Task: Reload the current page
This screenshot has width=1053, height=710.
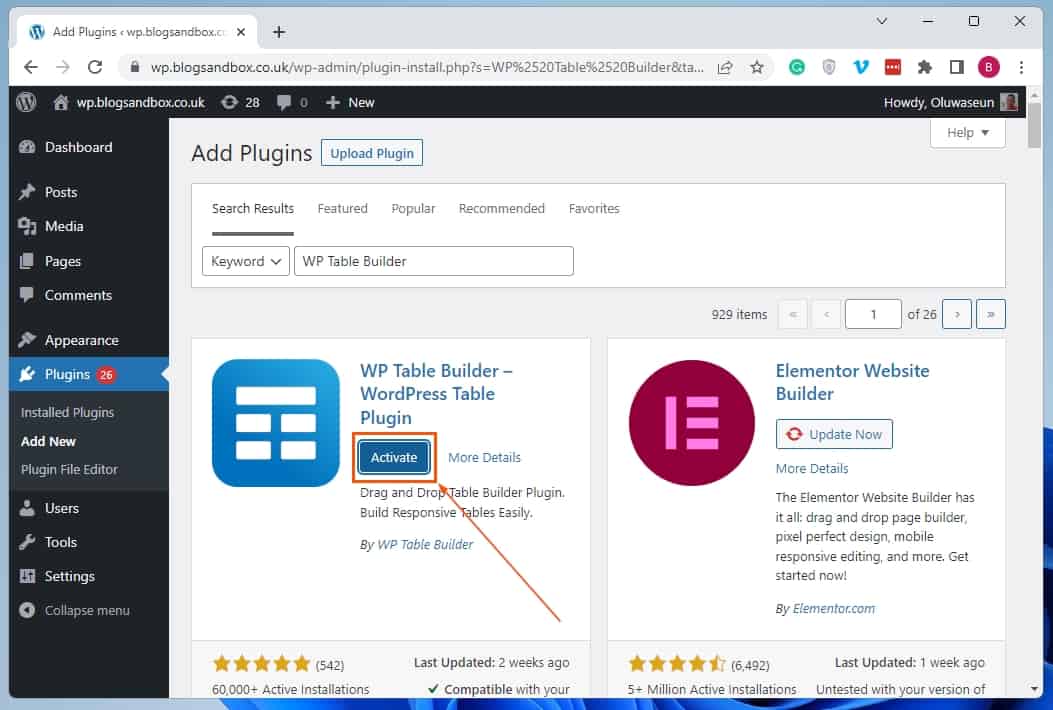Action: point(95,67)
